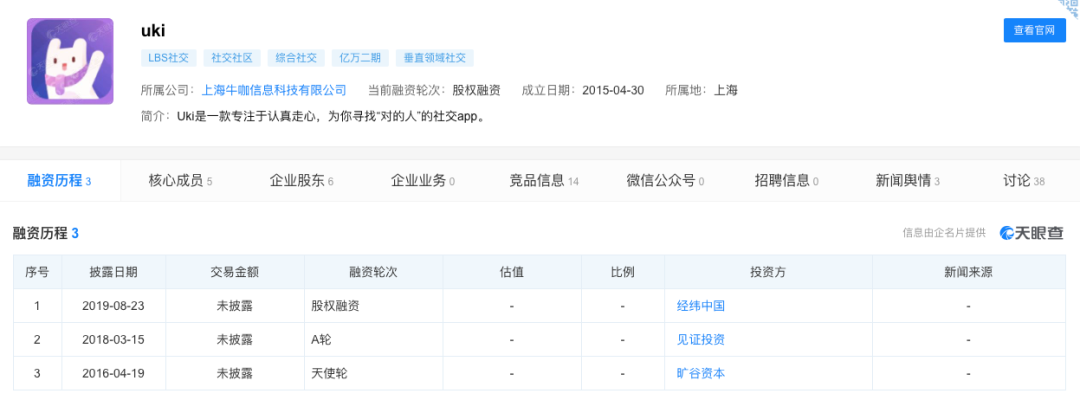Click the 交易金额 column header
The width and height of the screenshot is (1080, 400).
(235, 272)
